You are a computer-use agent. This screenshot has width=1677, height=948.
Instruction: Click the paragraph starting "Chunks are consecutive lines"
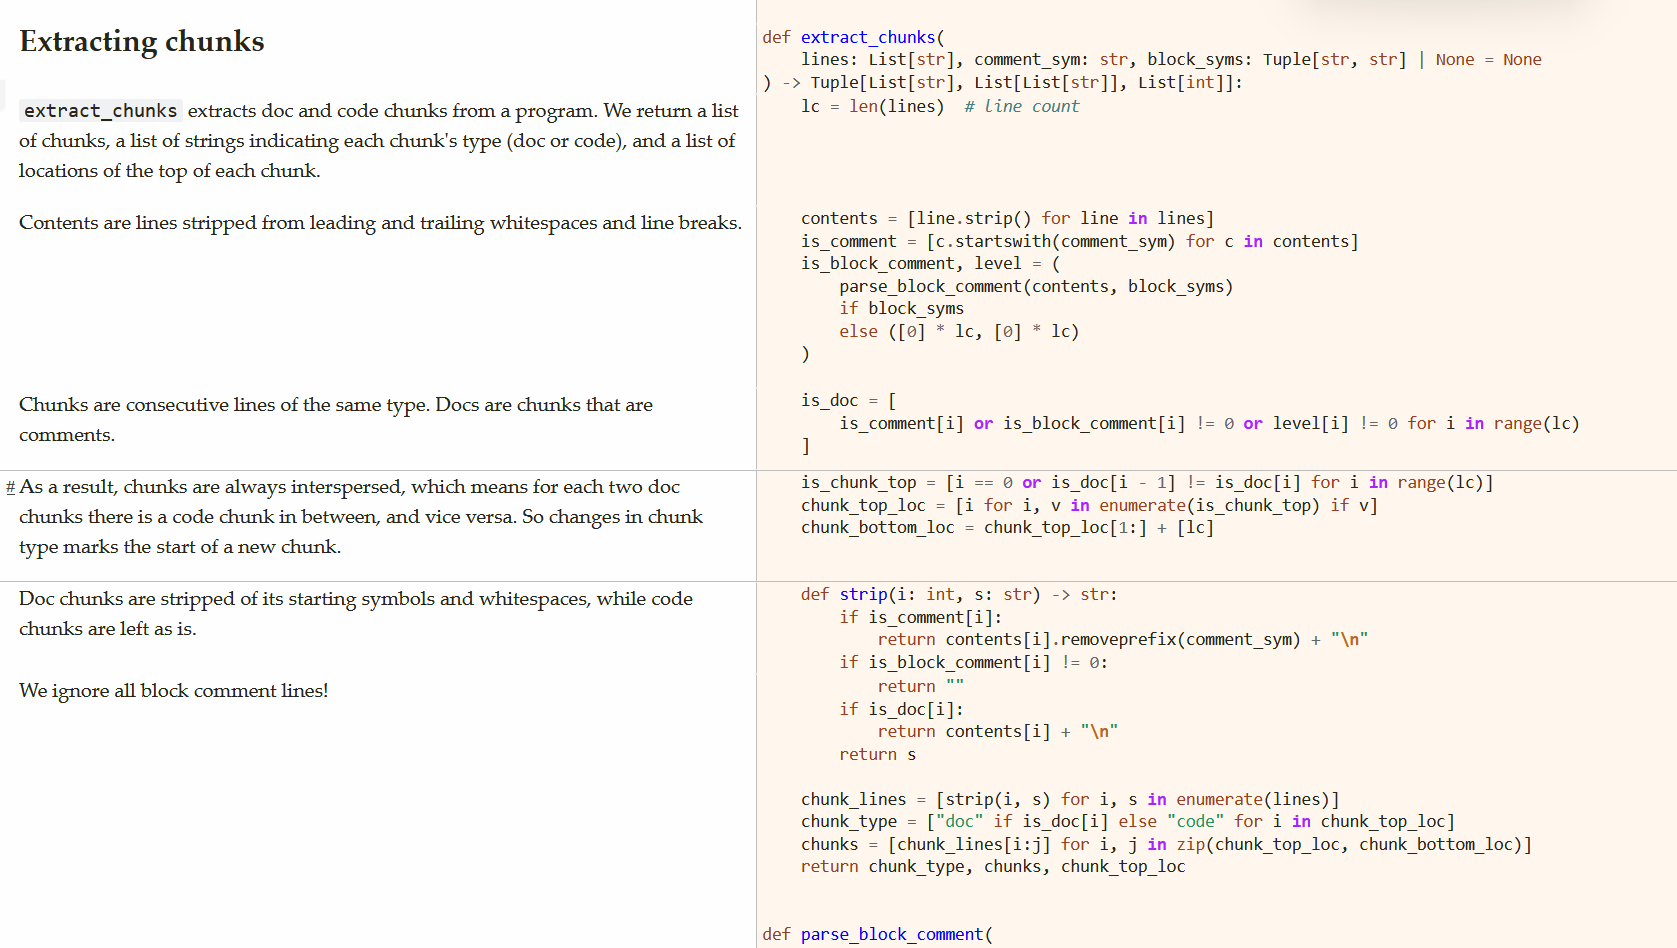336,420
